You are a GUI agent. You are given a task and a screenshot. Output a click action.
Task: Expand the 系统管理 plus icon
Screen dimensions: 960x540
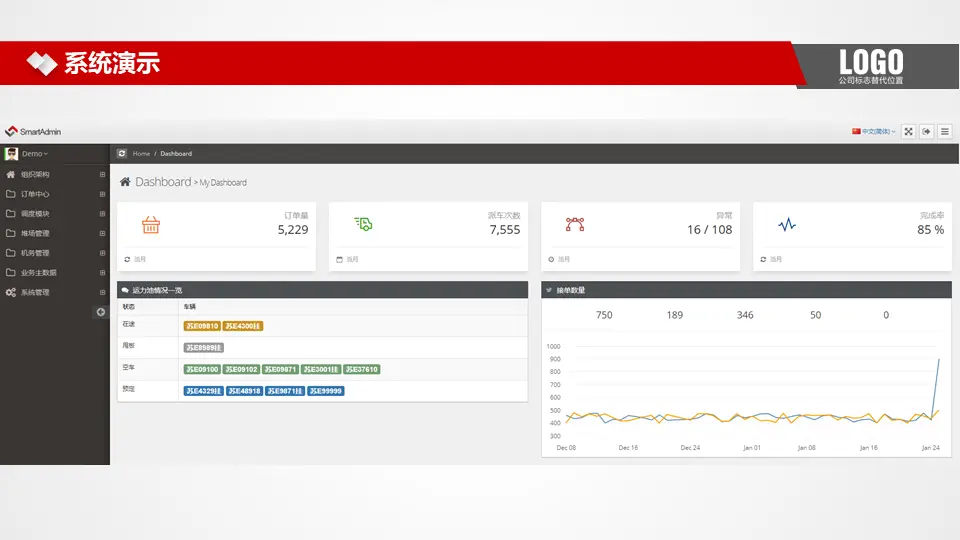pos(102,292)
